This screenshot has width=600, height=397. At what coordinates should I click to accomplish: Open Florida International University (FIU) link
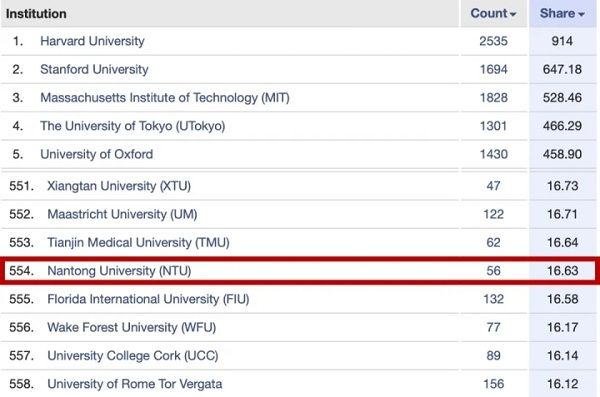tap(148, 299)
